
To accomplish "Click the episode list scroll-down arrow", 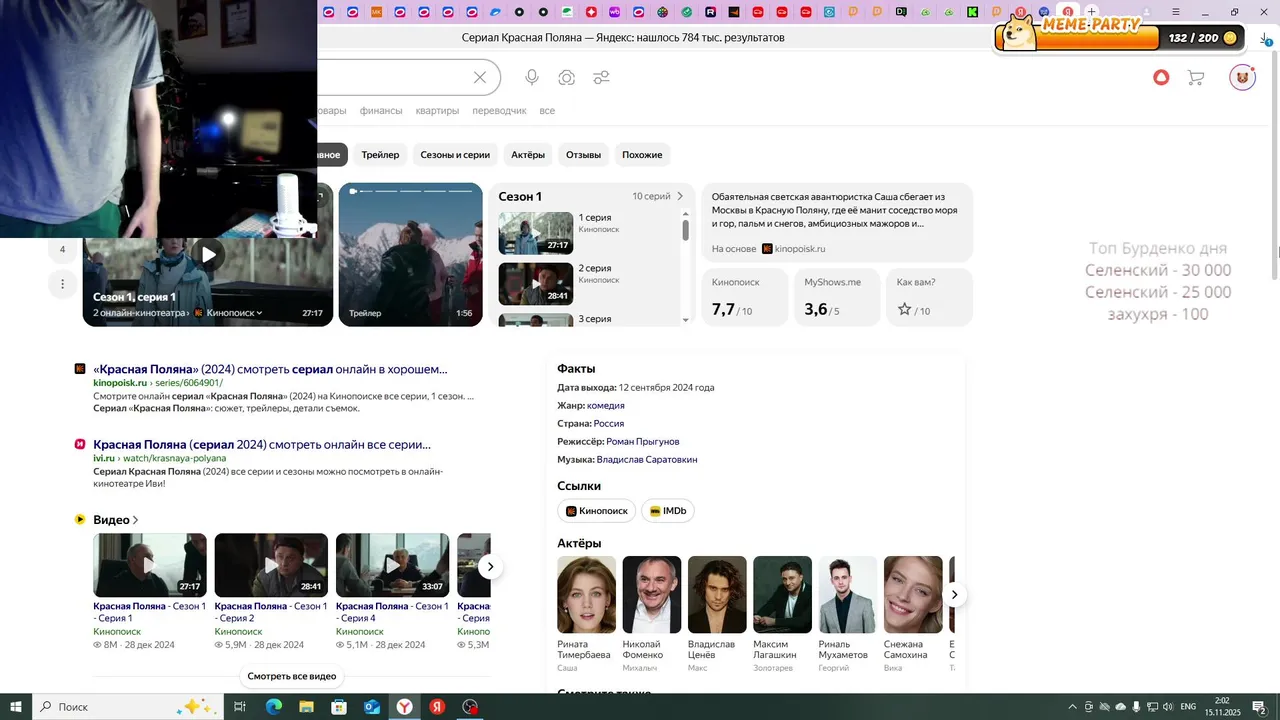I will click(x=686, y=319).
